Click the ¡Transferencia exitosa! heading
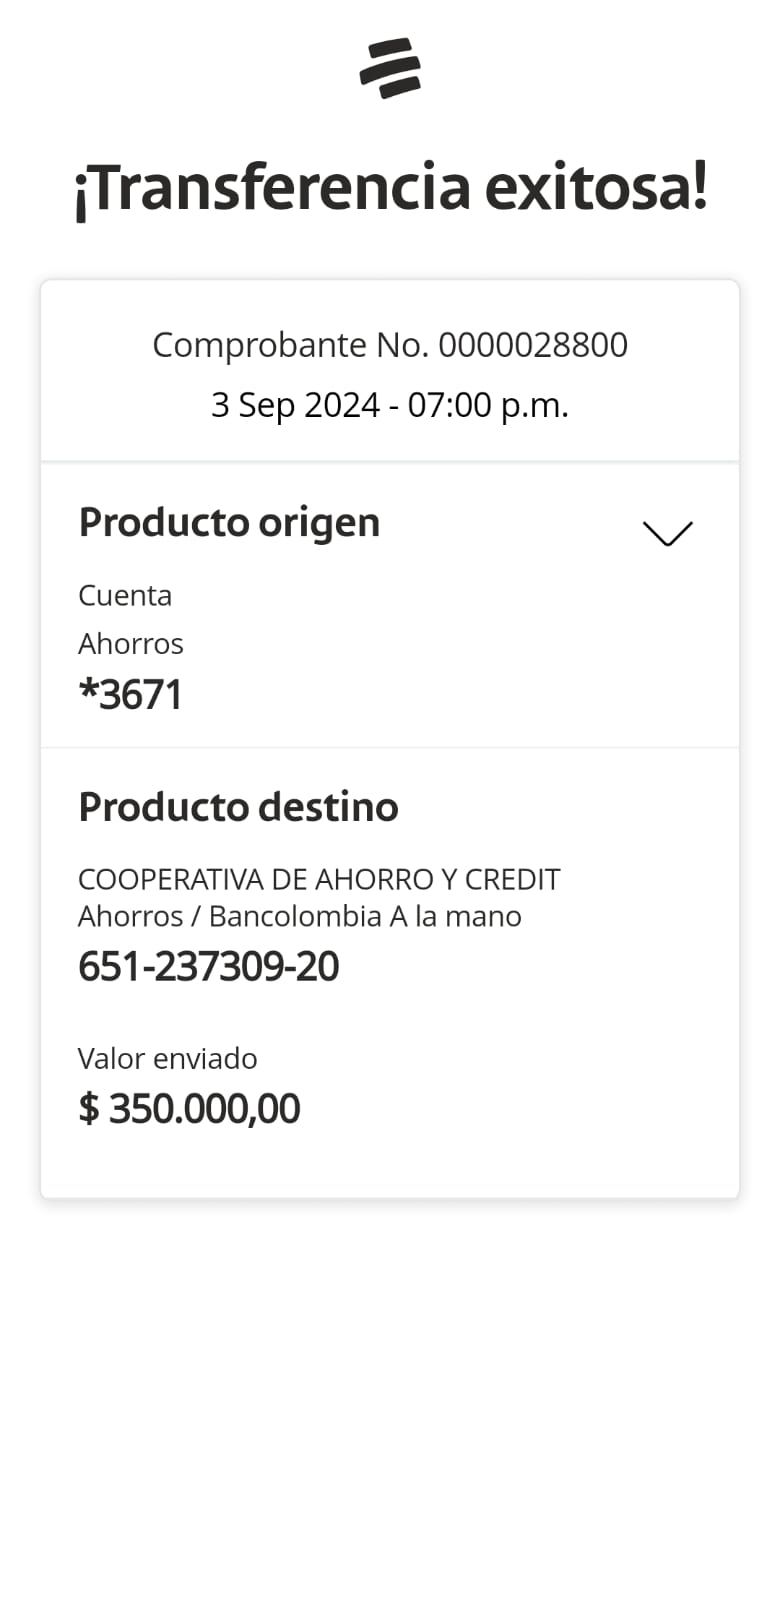The height and width of the screenshot is (1600, 780). click(390, 187)
